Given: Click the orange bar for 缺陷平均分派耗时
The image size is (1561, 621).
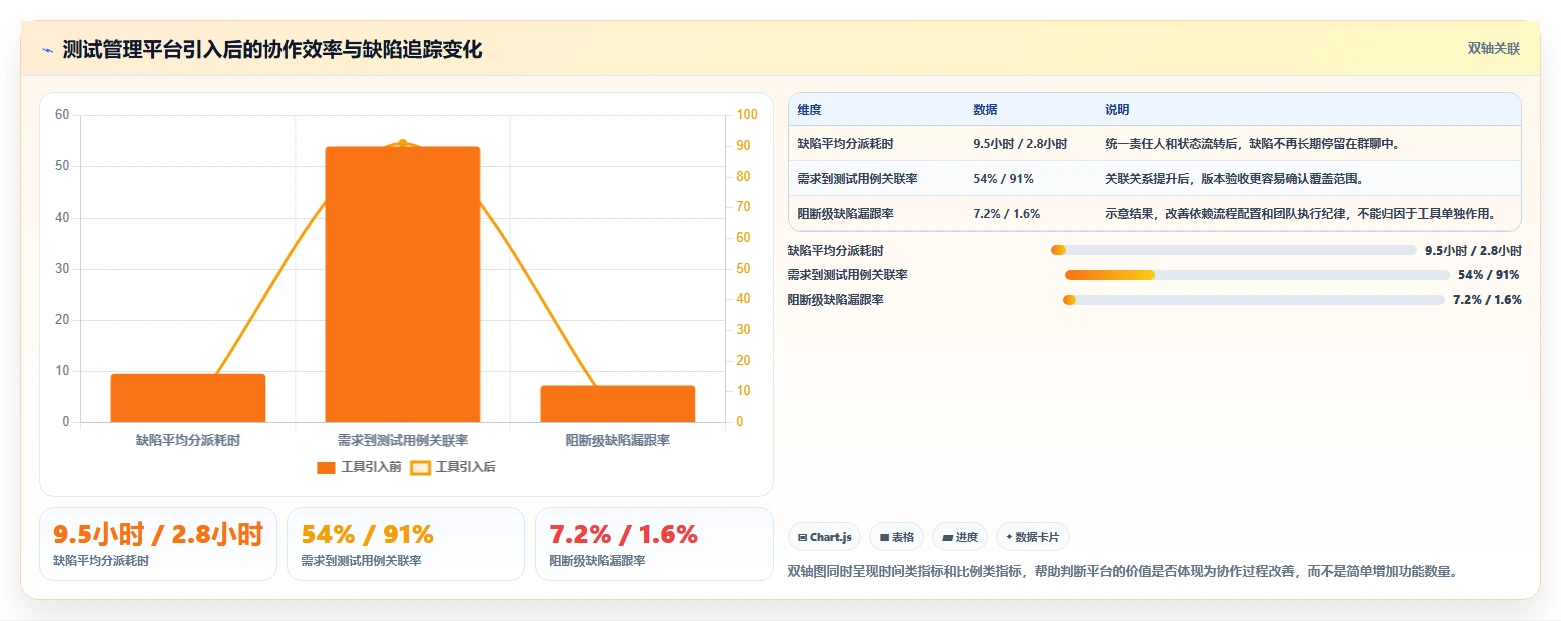Looking at the screenshot, I should [188, 398].
